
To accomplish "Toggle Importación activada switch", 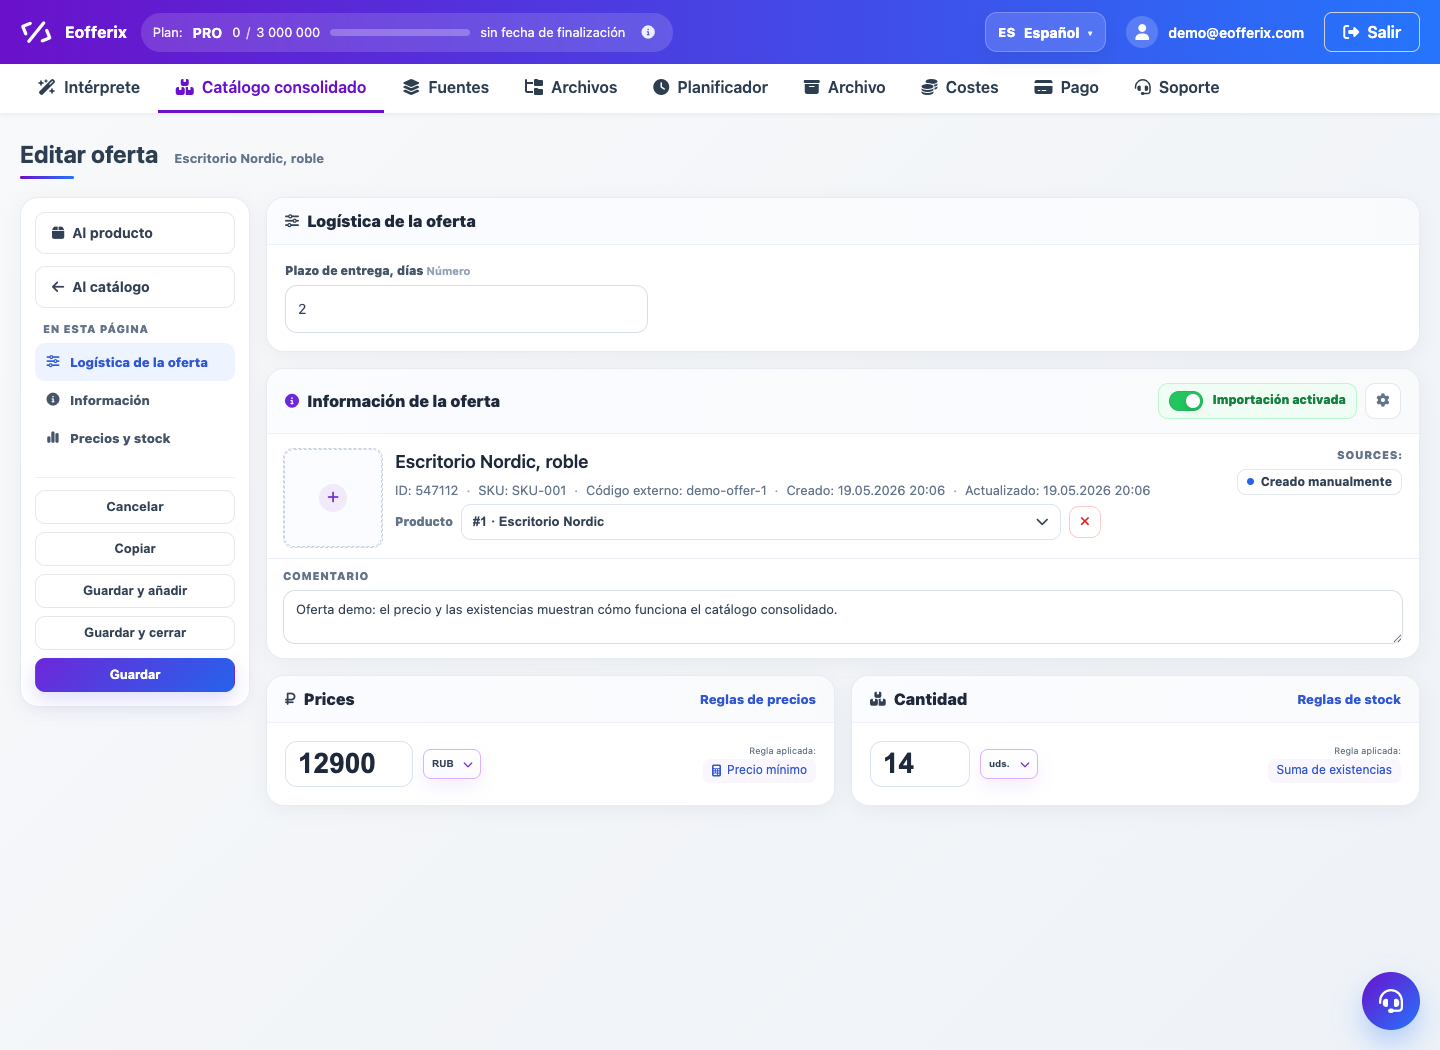I will [x=1186, y=400].
